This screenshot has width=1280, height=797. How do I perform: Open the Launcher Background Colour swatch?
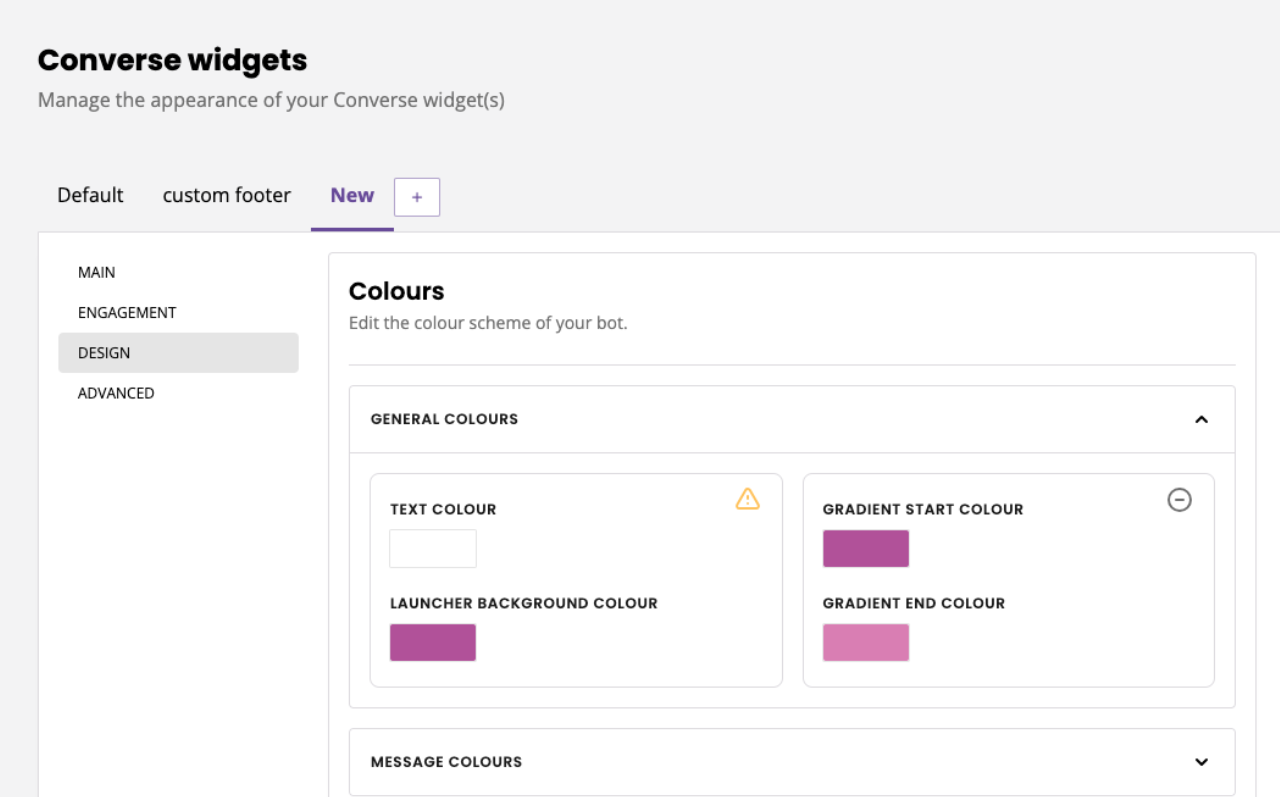(x=433, y=643)
